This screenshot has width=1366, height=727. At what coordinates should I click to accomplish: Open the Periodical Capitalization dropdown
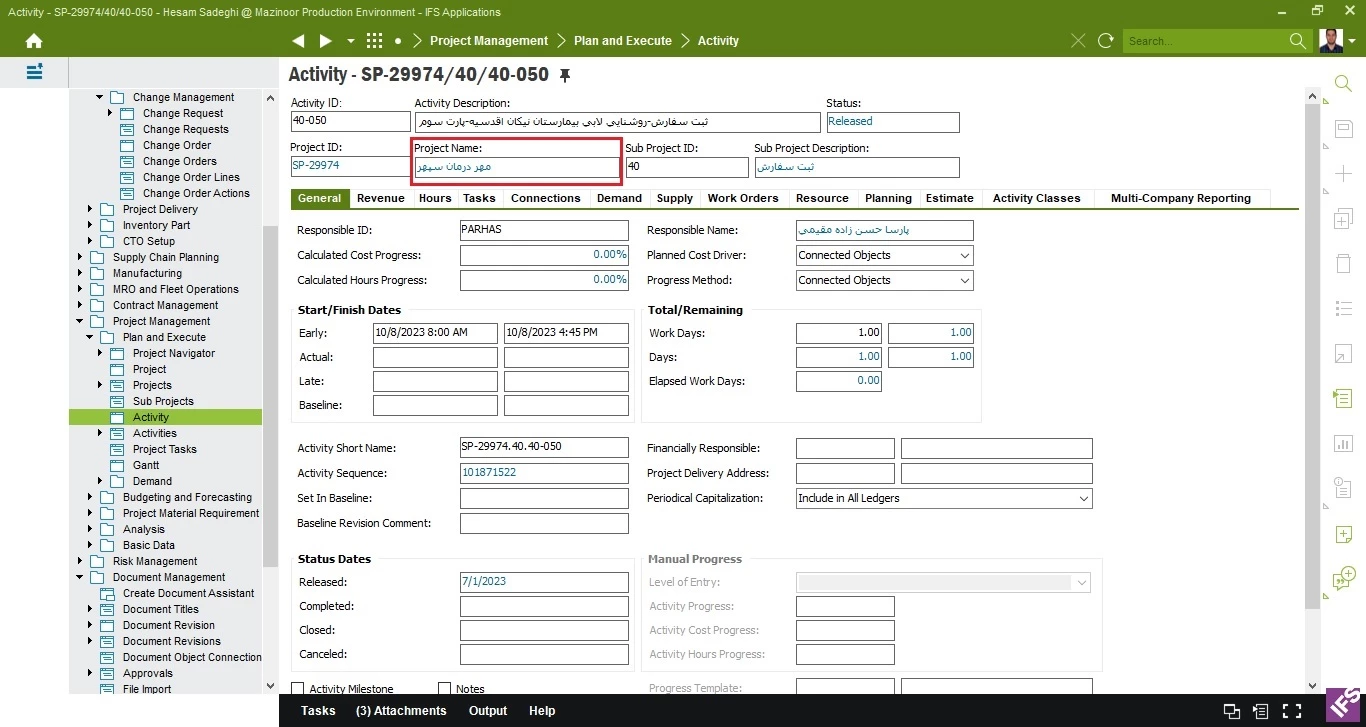1083,498
